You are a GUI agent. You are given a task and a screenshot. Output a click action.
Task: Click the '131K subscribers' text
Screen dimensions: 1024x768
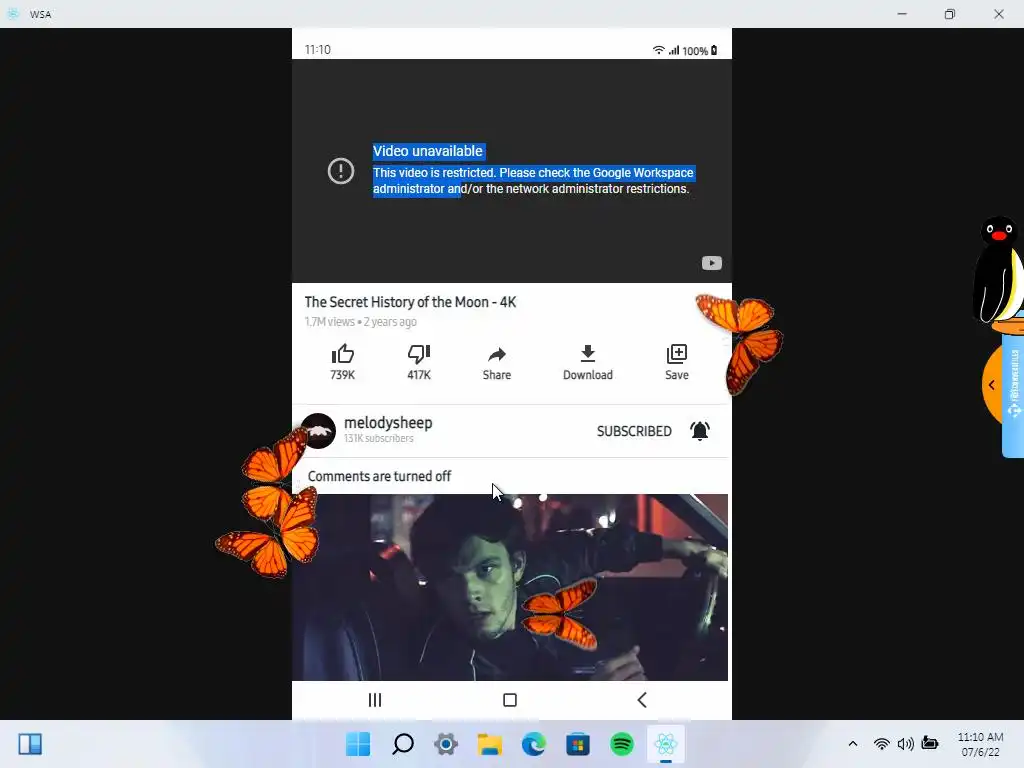(379, 438)
